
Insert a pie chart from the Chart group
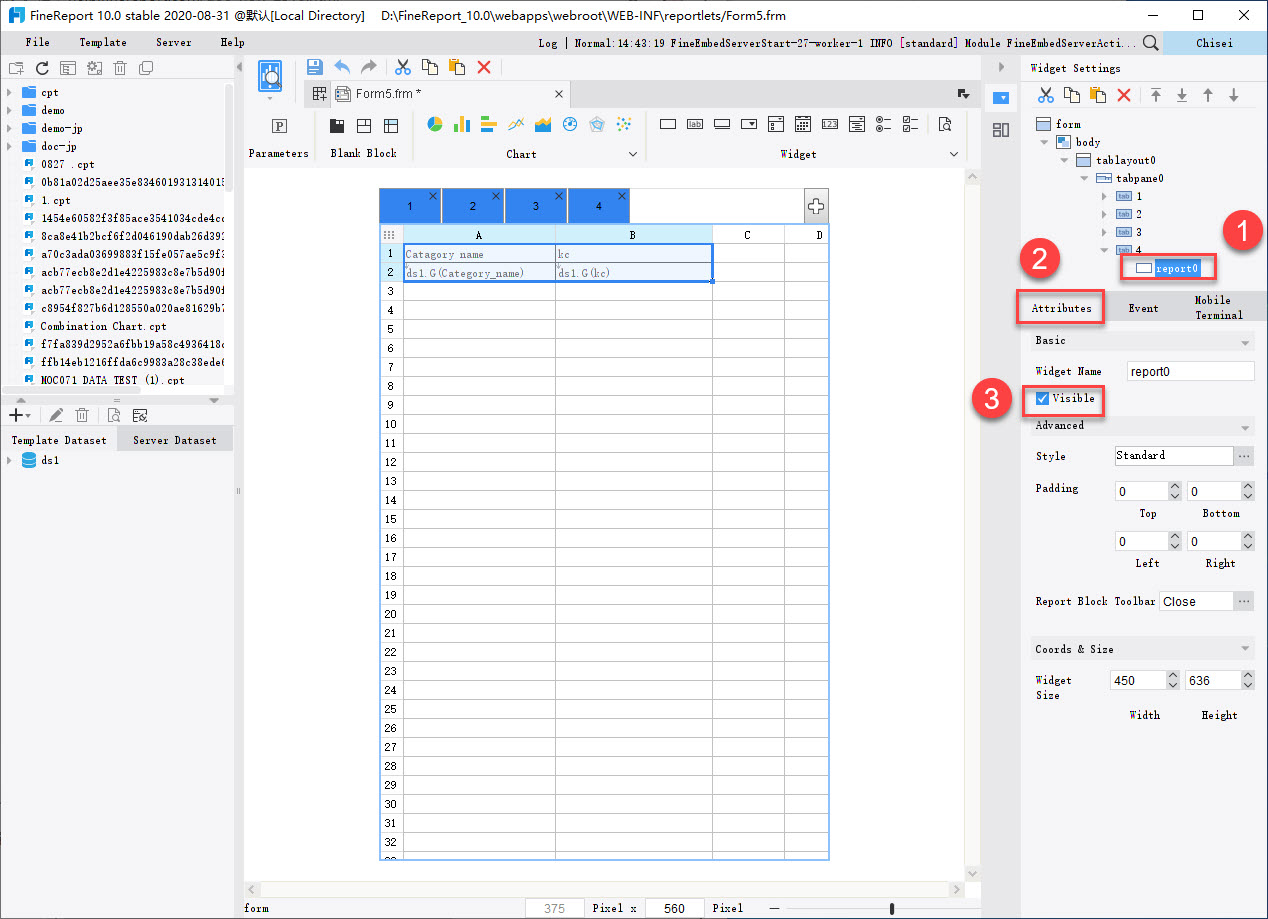coord(435,124)
